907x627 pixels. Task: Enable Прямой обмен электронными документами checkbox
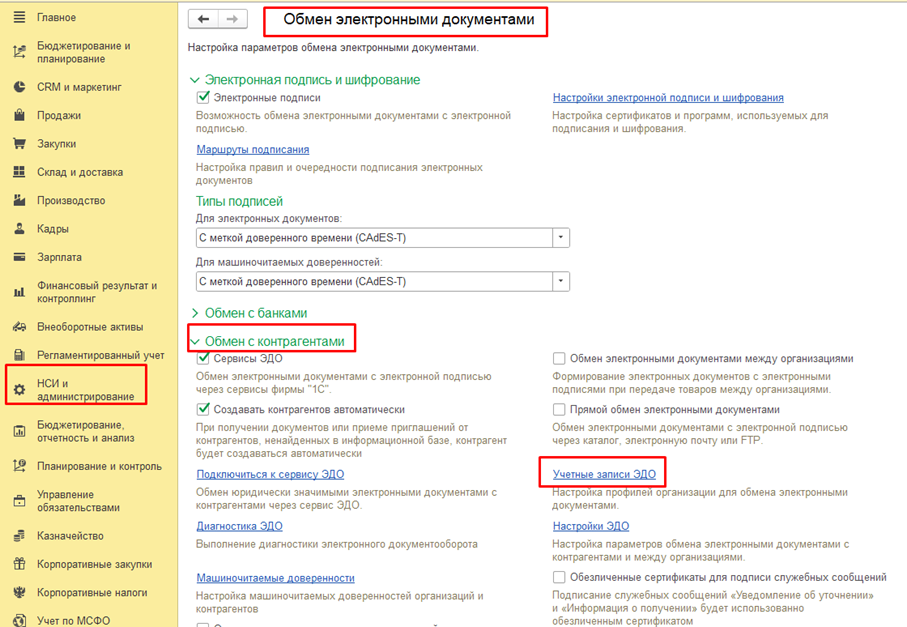(559, 410)
